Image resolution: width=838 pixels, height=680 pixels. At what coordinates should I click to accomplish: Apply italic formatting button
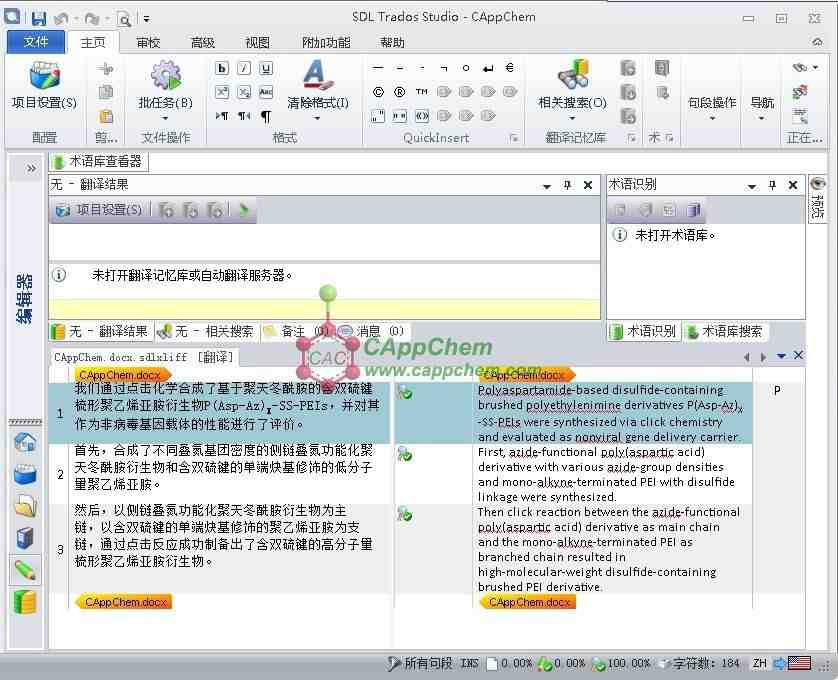point(244,68)
